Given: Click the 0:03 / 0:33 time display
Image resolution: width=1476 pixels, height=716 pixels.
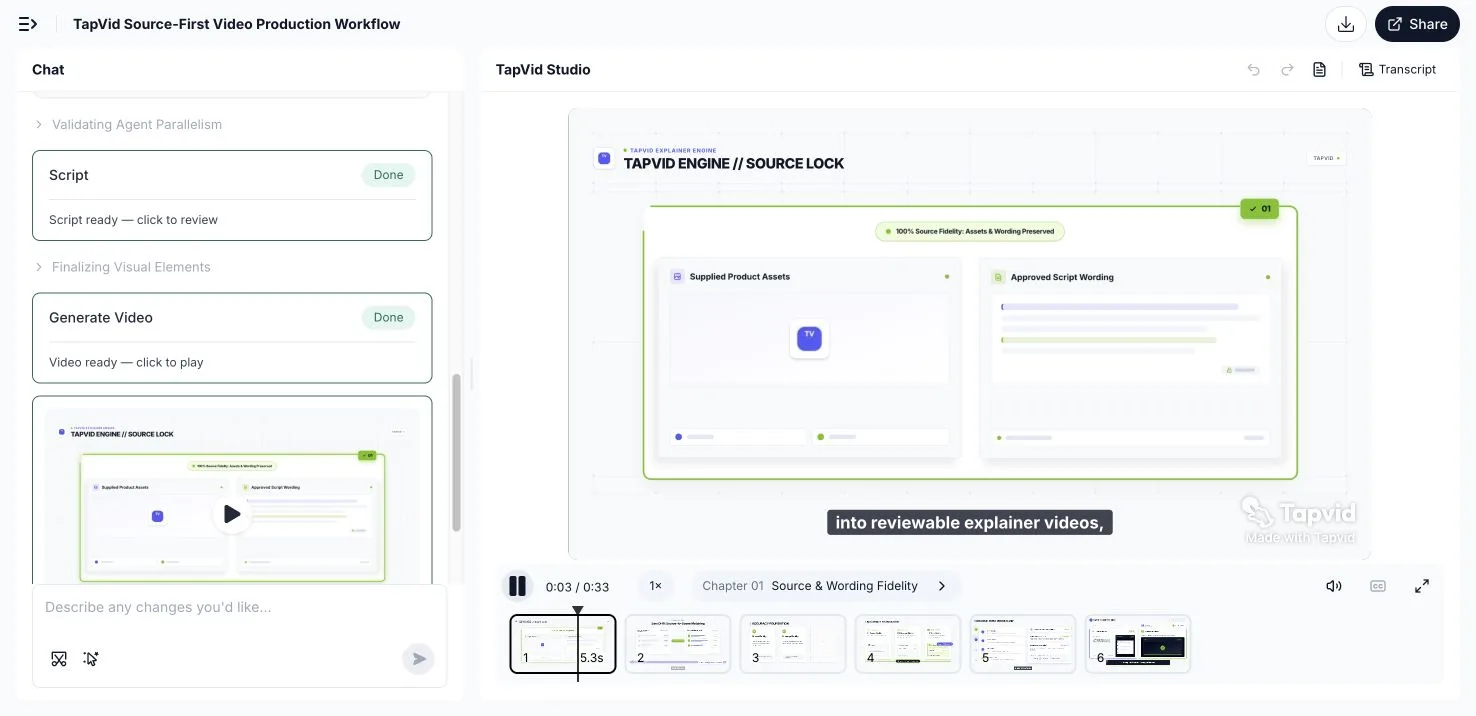Looking at the screenshot, I should [x=577, y=587].
